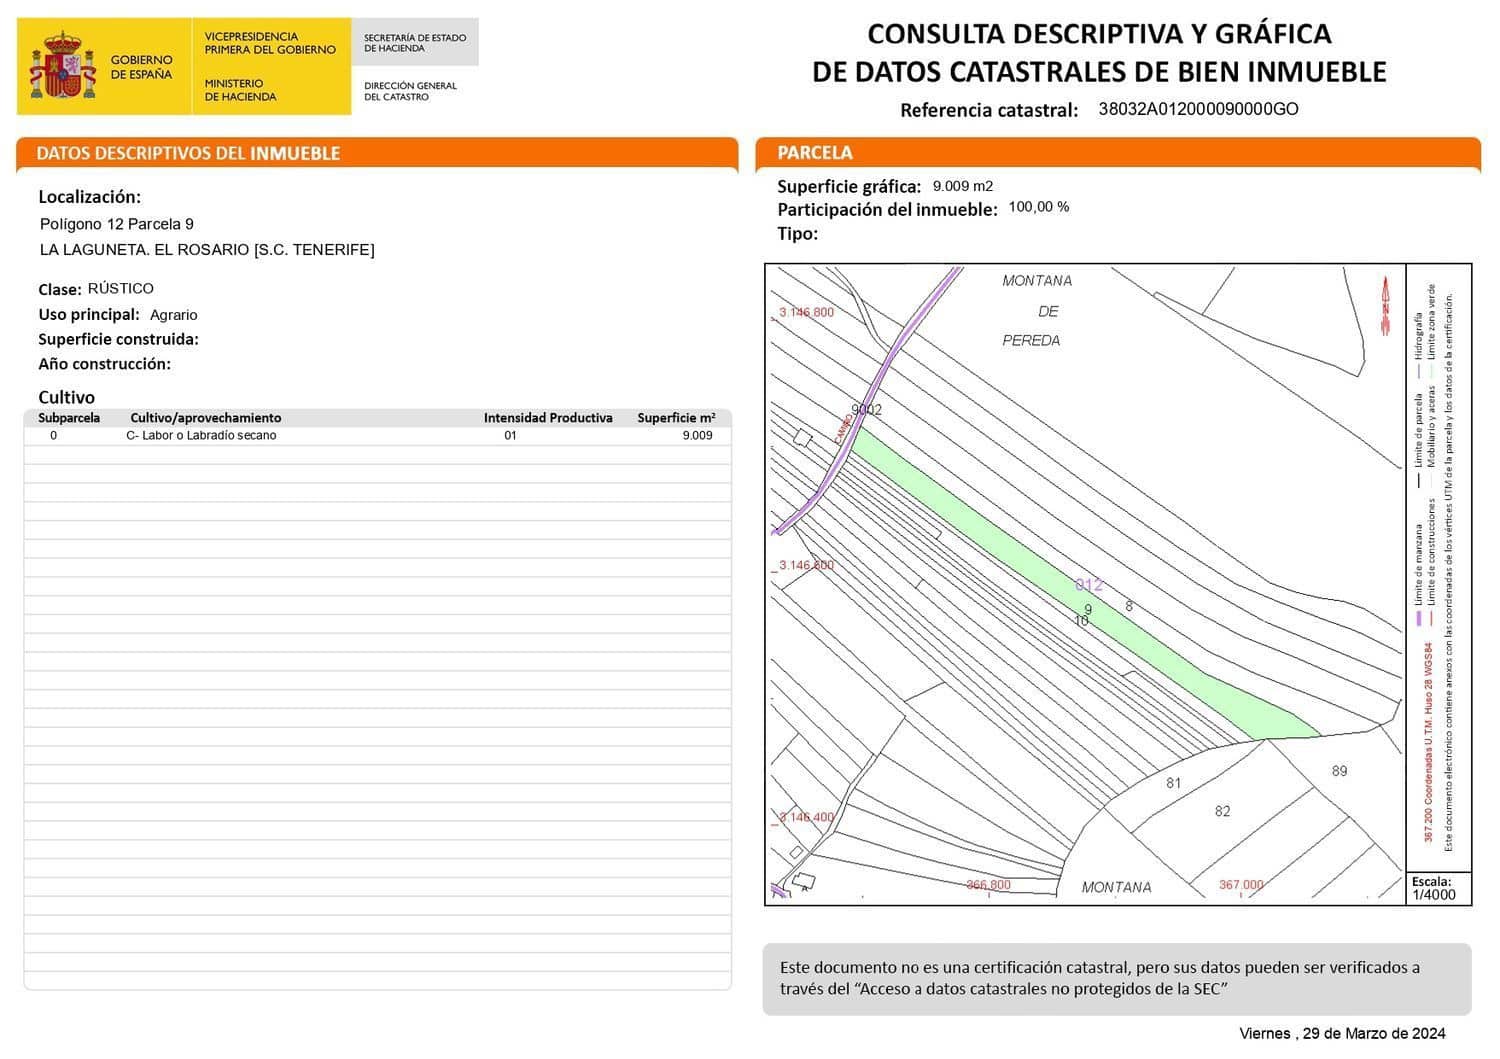Screen dimensions: 1500x1059
Task: Click the Límite de manzana legend symbol
Action: point(1418,617)
